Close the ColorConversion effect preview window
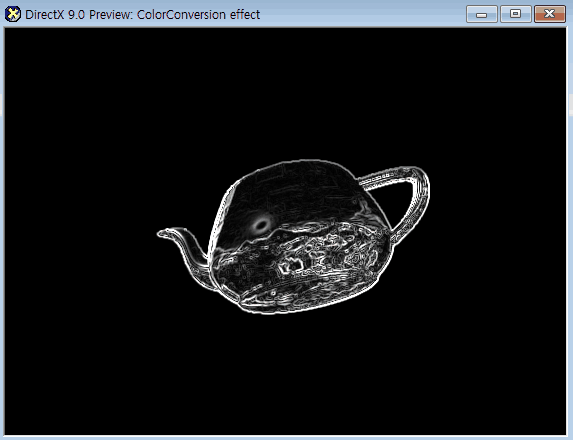Screen dimensions: 573x440 pyautogui.click(x=550, y=14)
